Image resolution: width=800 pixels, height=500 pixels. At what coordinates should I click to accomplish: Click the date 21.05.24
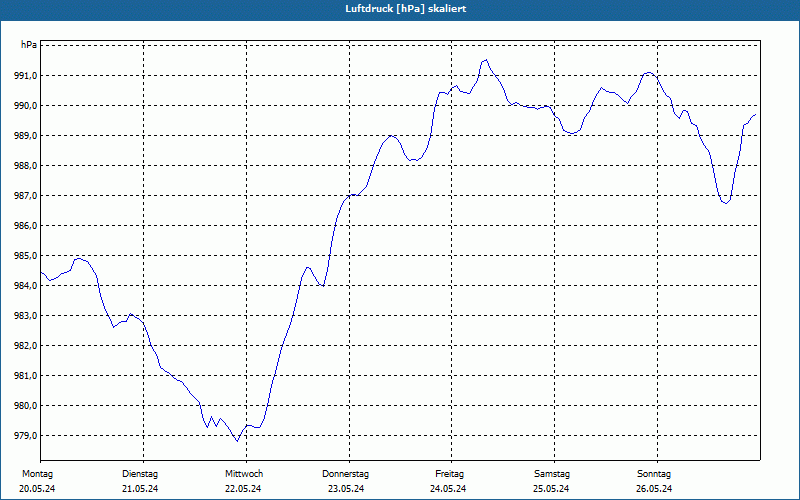(140, 489)
